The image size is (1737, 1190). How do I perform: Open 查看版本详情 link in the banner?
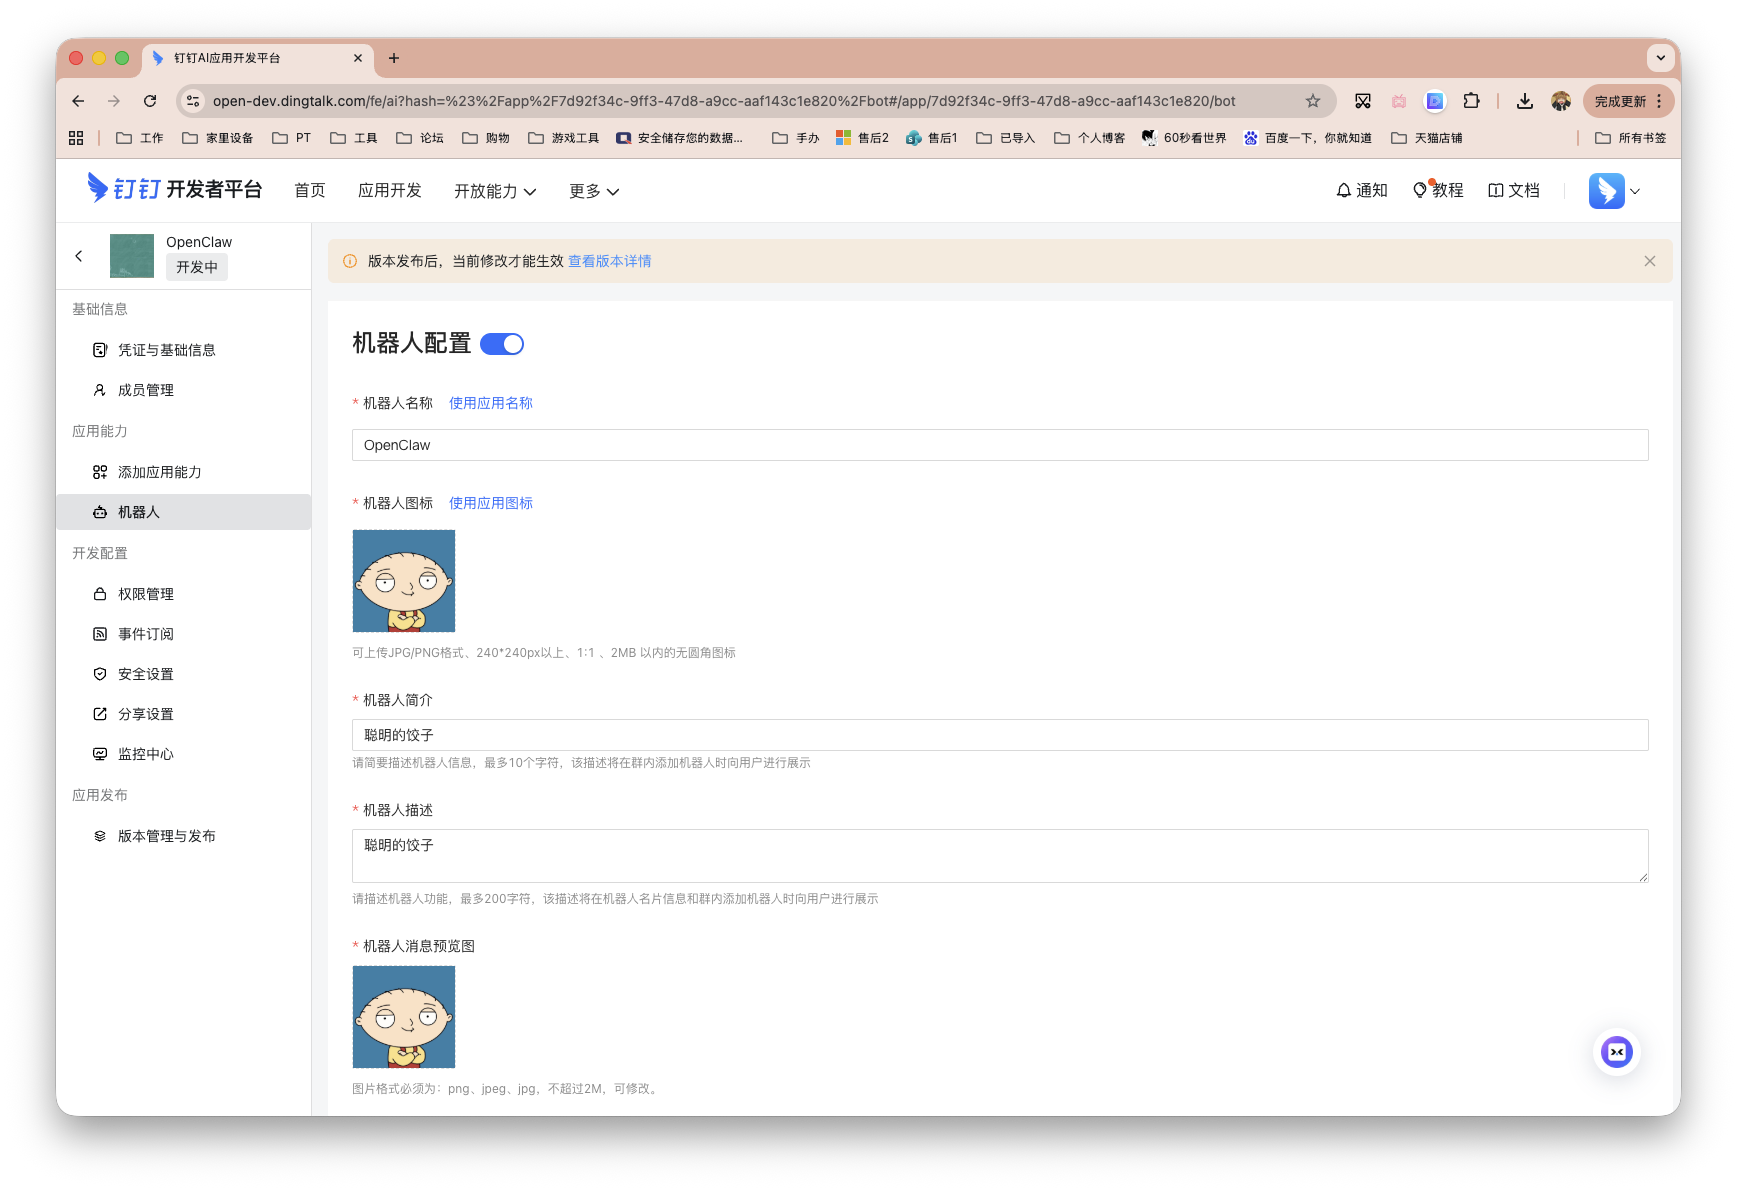click(x=609, y=261)
